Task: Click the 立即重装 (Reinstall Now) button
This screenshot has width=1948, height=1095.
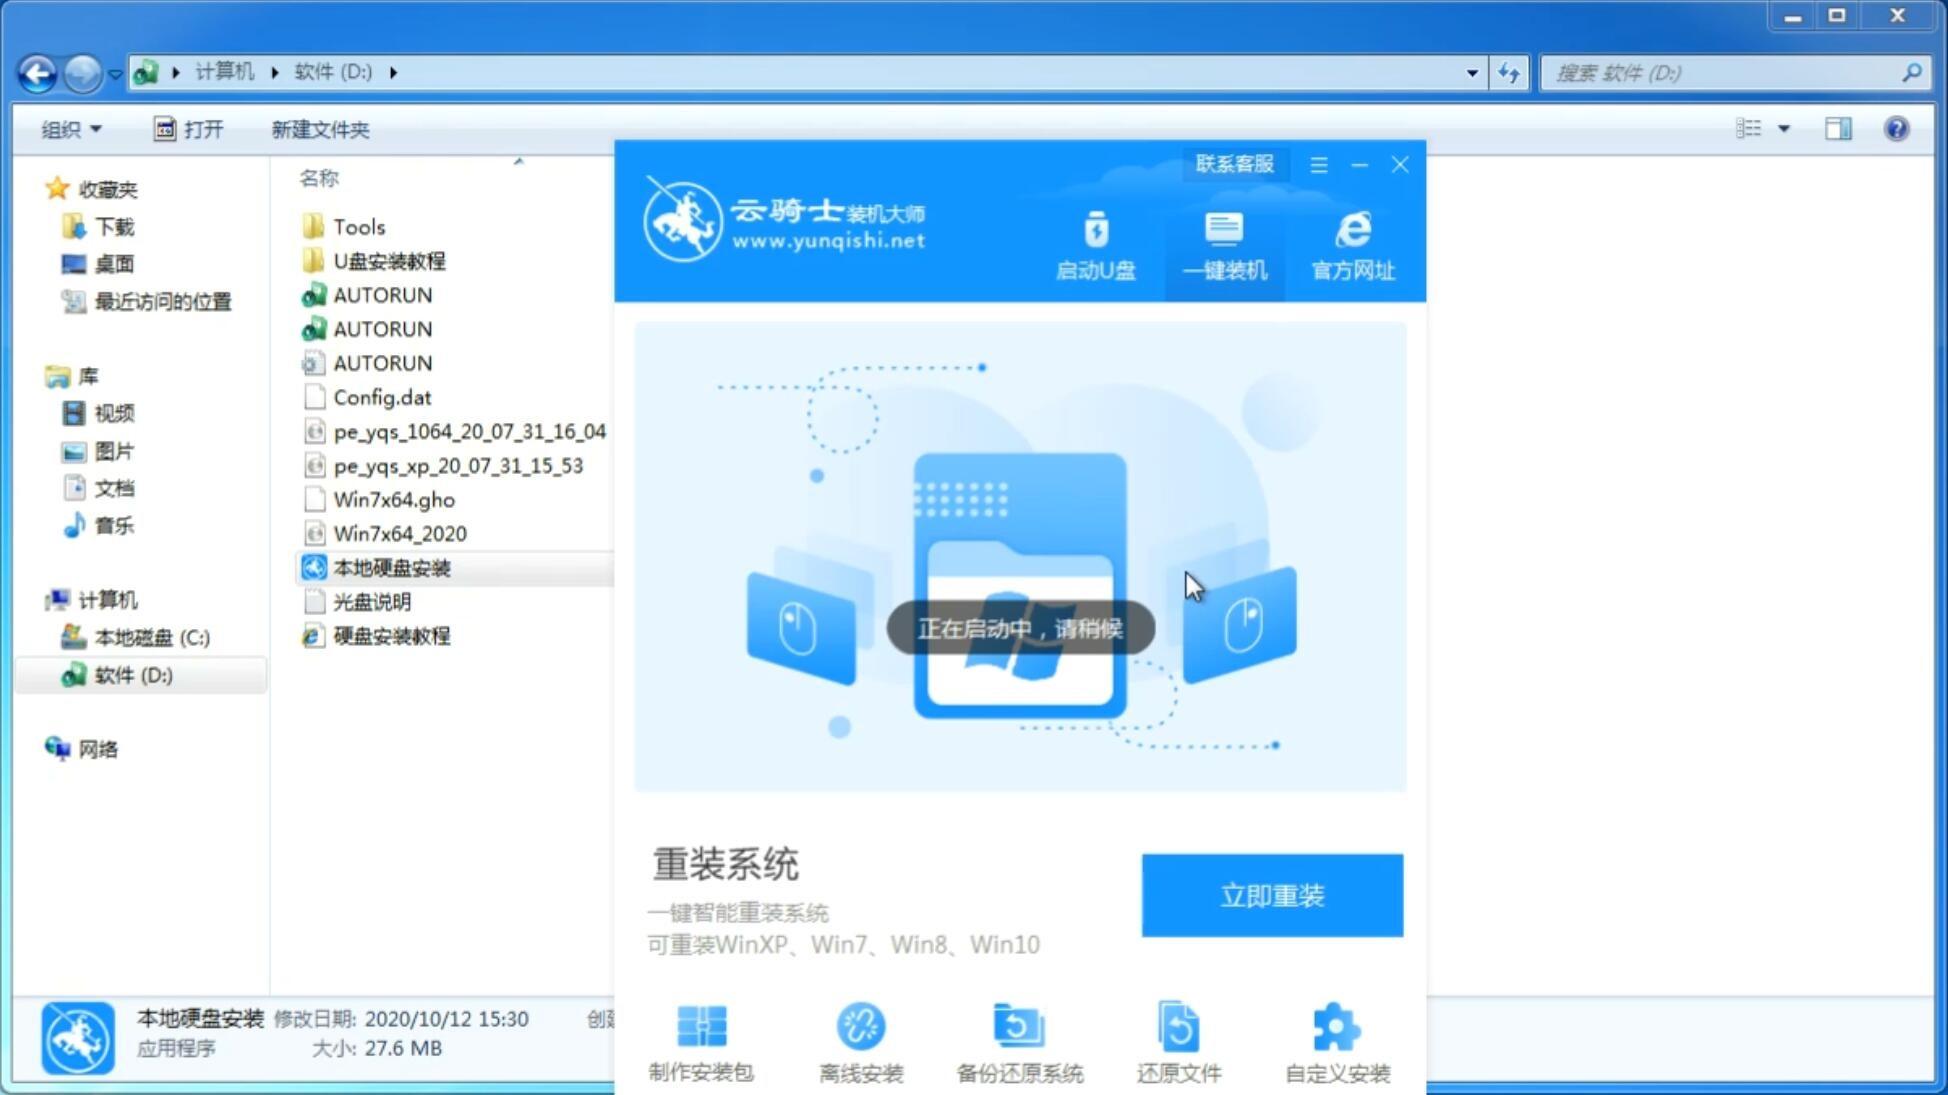Action: coord(1272,896)
